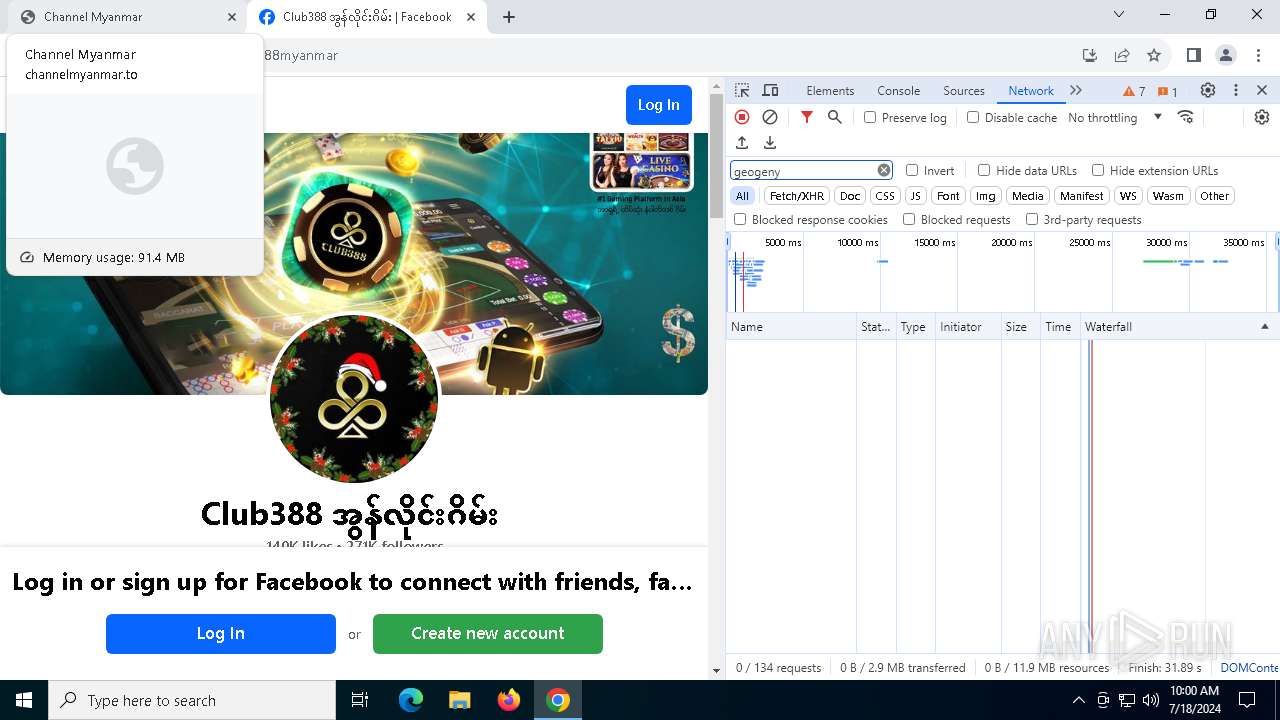This screenshot has width=1280, height=720.
Task: Select the inspect element picker icon
Action: tap(742, 90)
